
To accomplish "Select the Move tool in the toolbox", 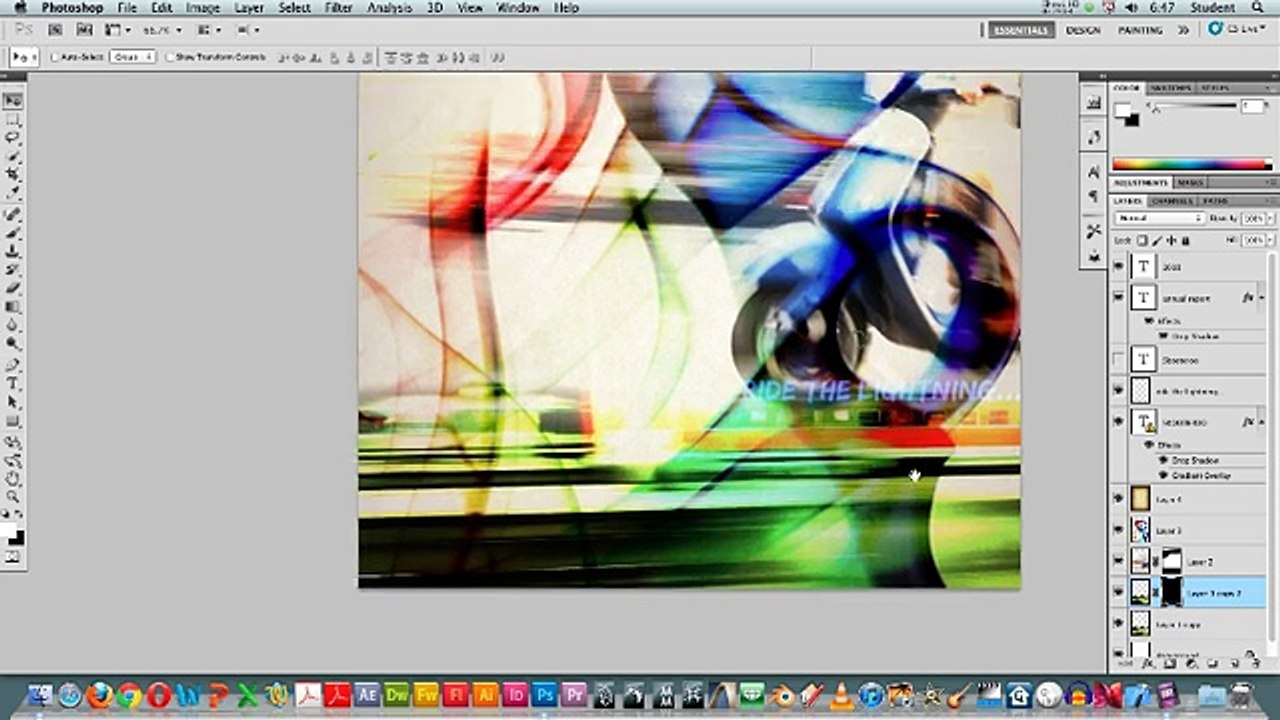I will 13,101.
